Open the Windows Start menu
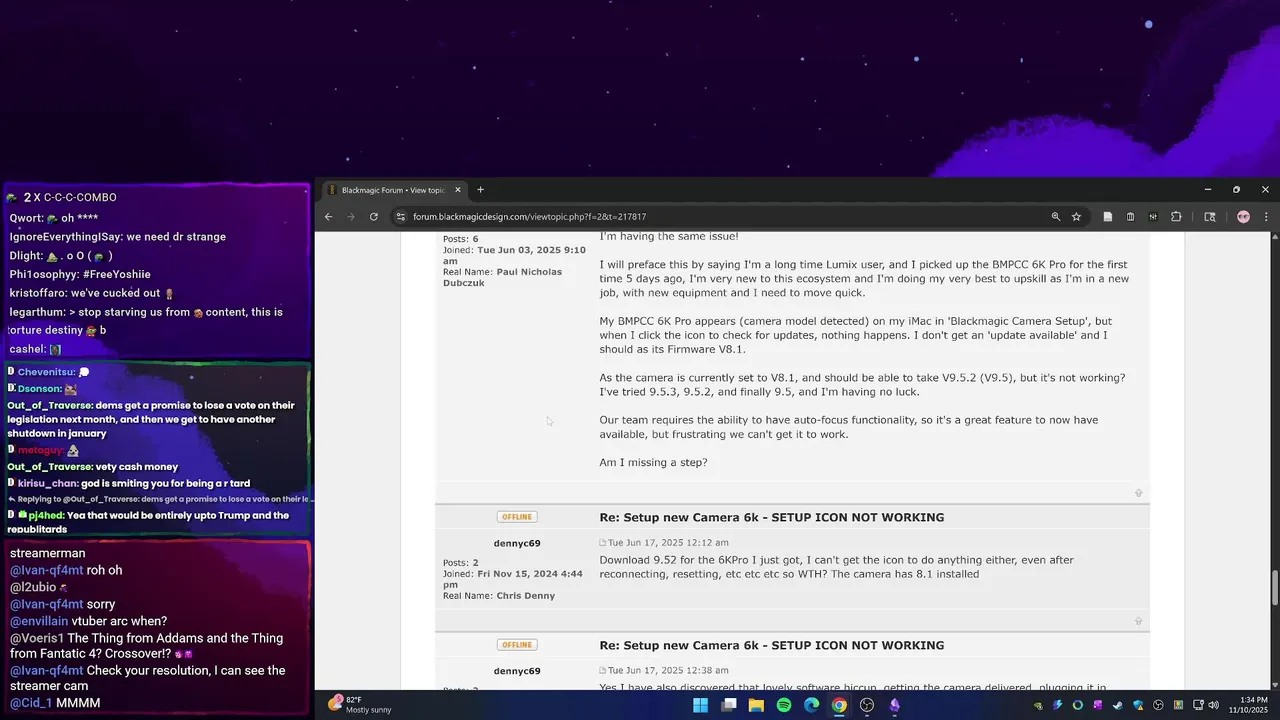 (x=701, y=705)
